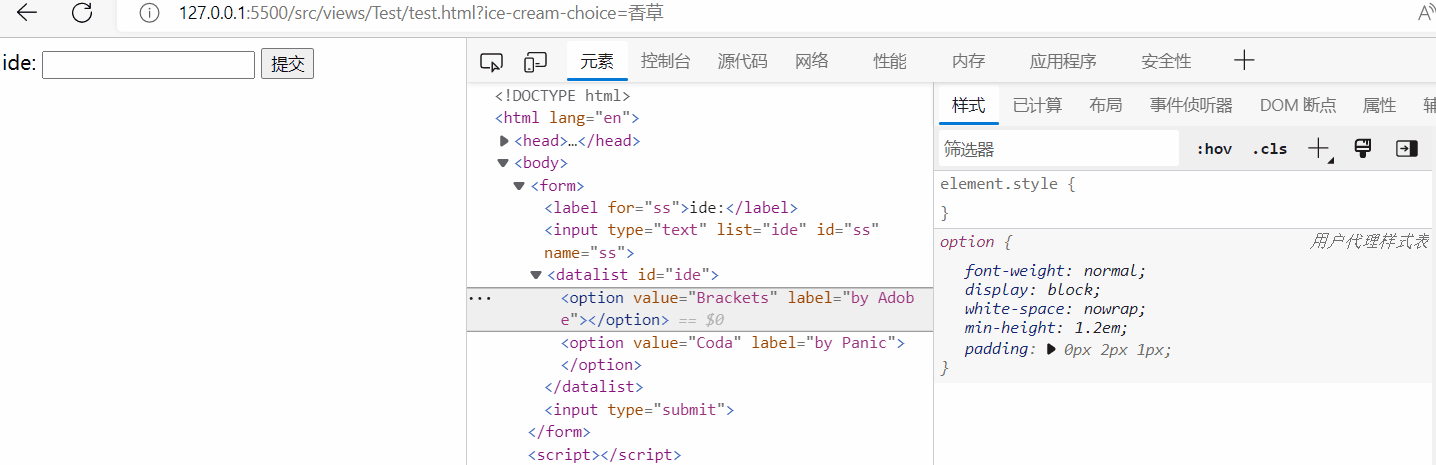Expand the padding shorthand triangle
1436x465 pixels.
[1050, 349]
